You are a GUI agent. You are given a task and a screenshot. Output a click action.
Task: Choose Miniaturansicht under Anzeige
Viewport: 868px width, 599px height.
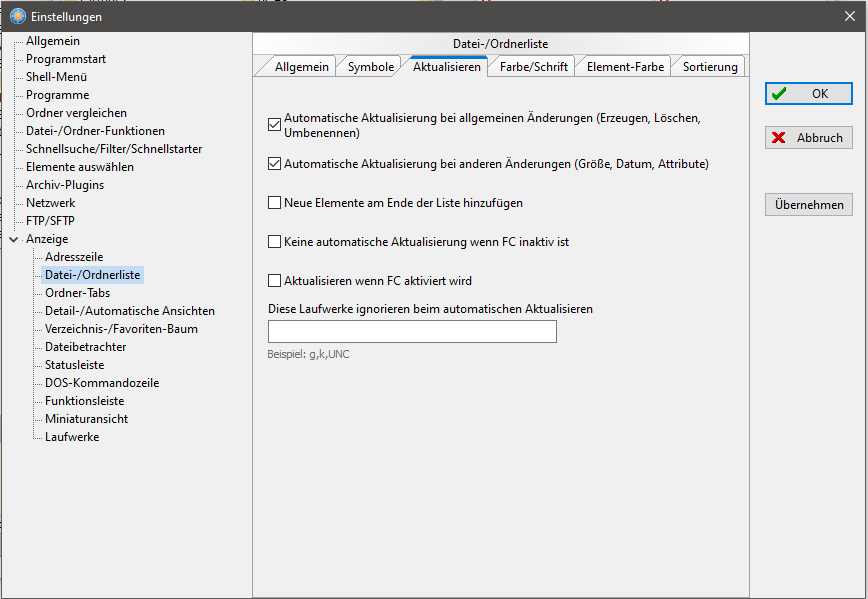86,419
